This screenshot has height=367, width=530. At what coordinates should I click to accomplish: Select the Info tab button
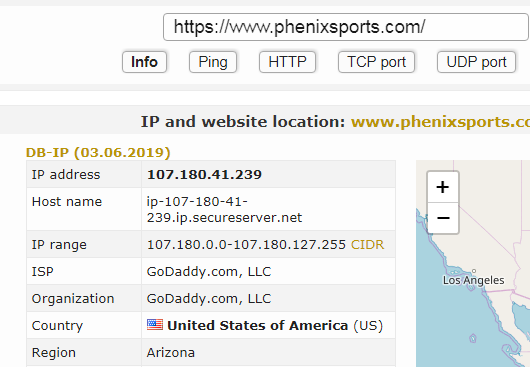point(144,62)
